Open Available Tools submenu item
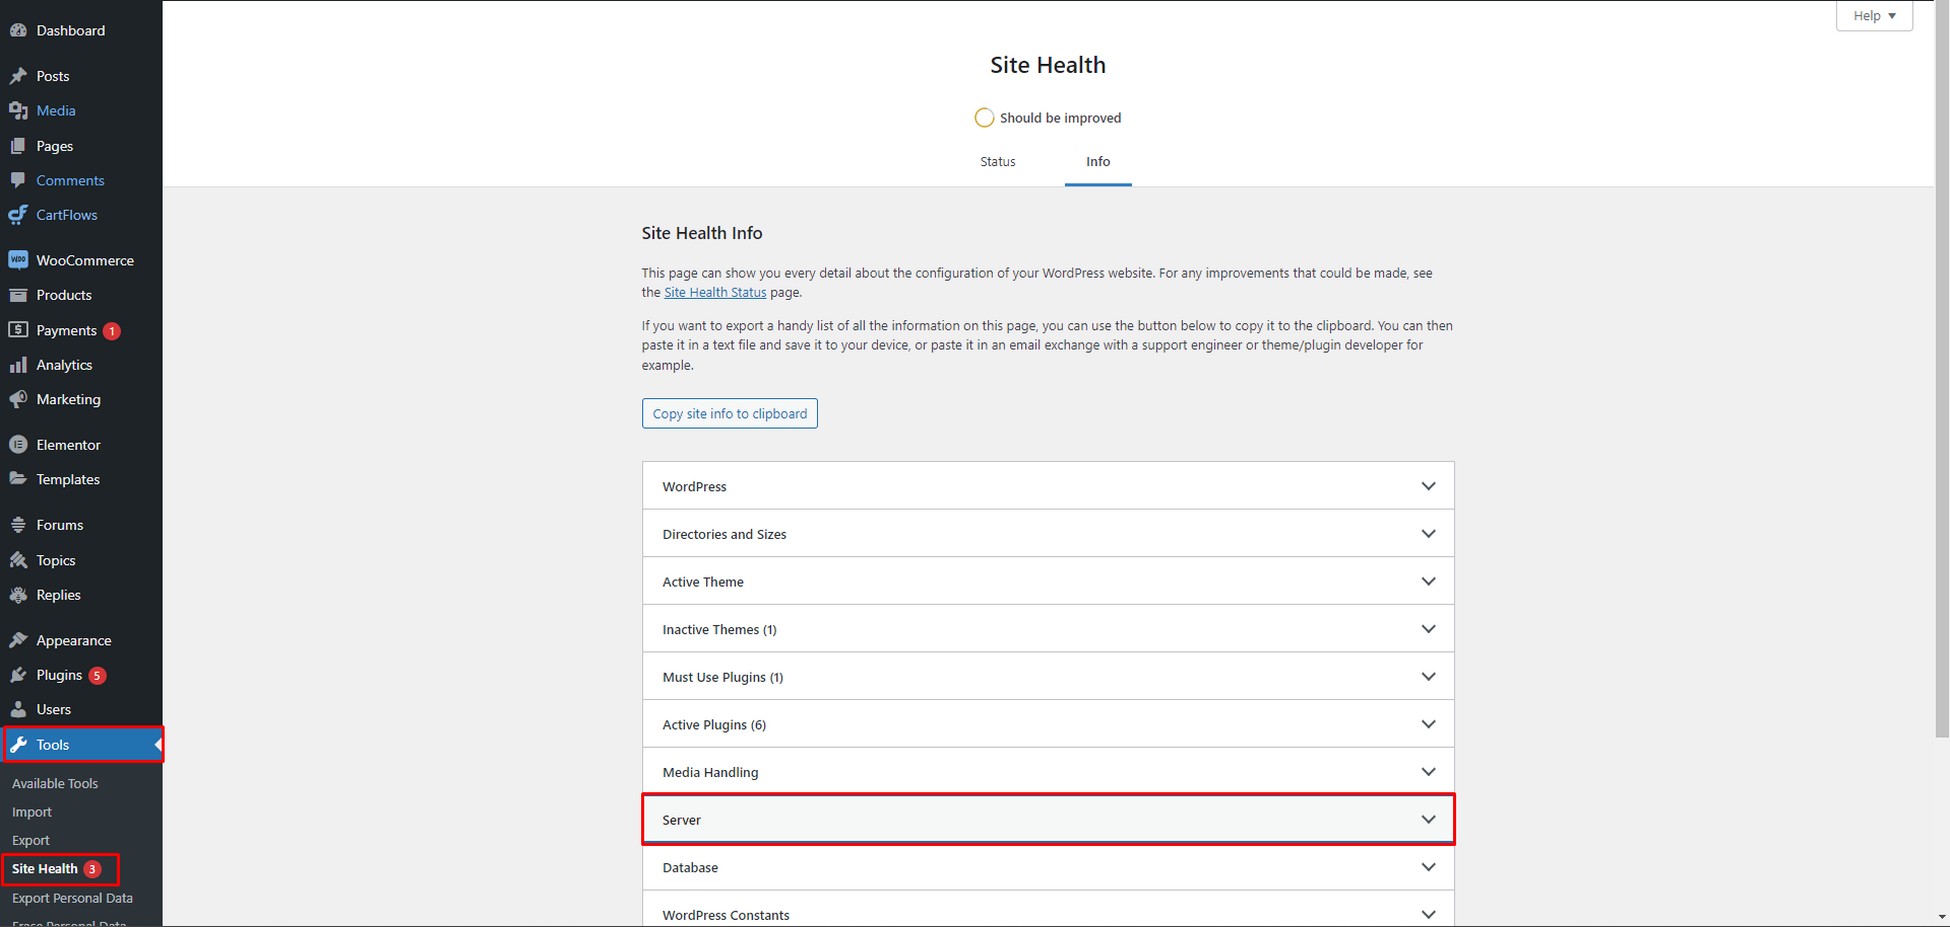Viewport: 1950px width, 927px height. 55,784
